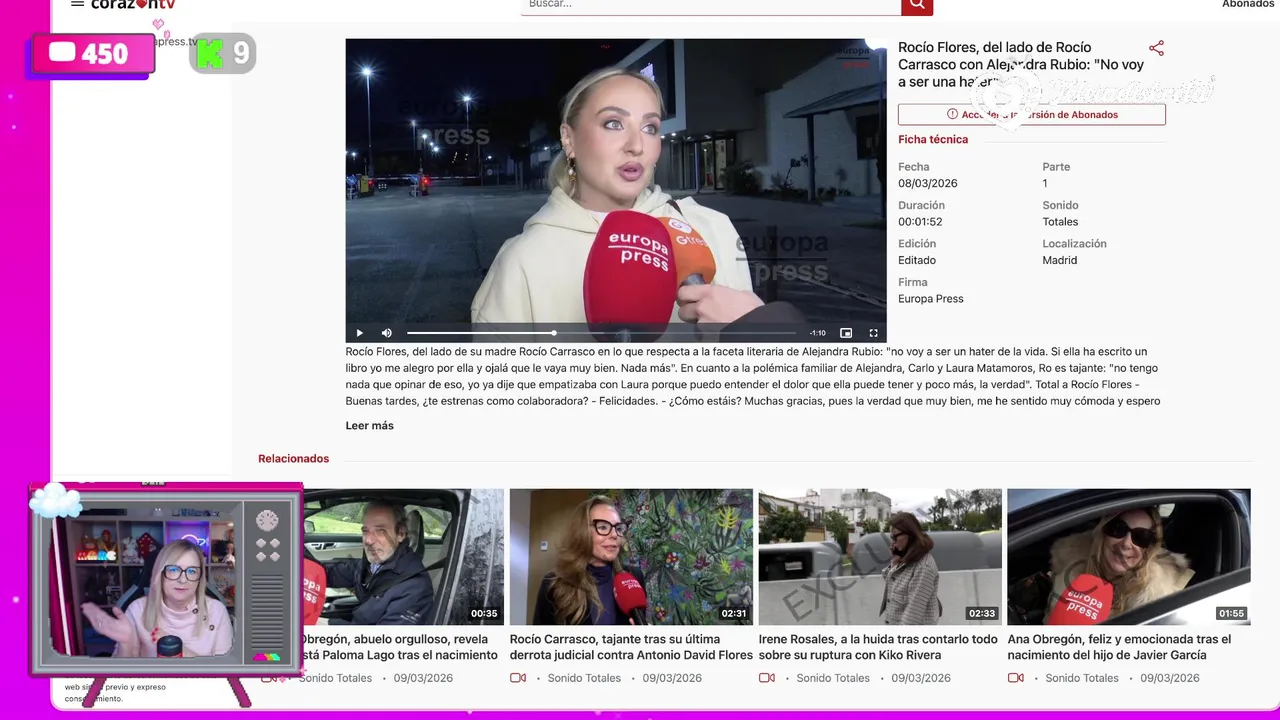Screen dimensions: 1280x720
Task: Click the Sonido value Totales in Ficha técnica
Action: click(1060, 222)
